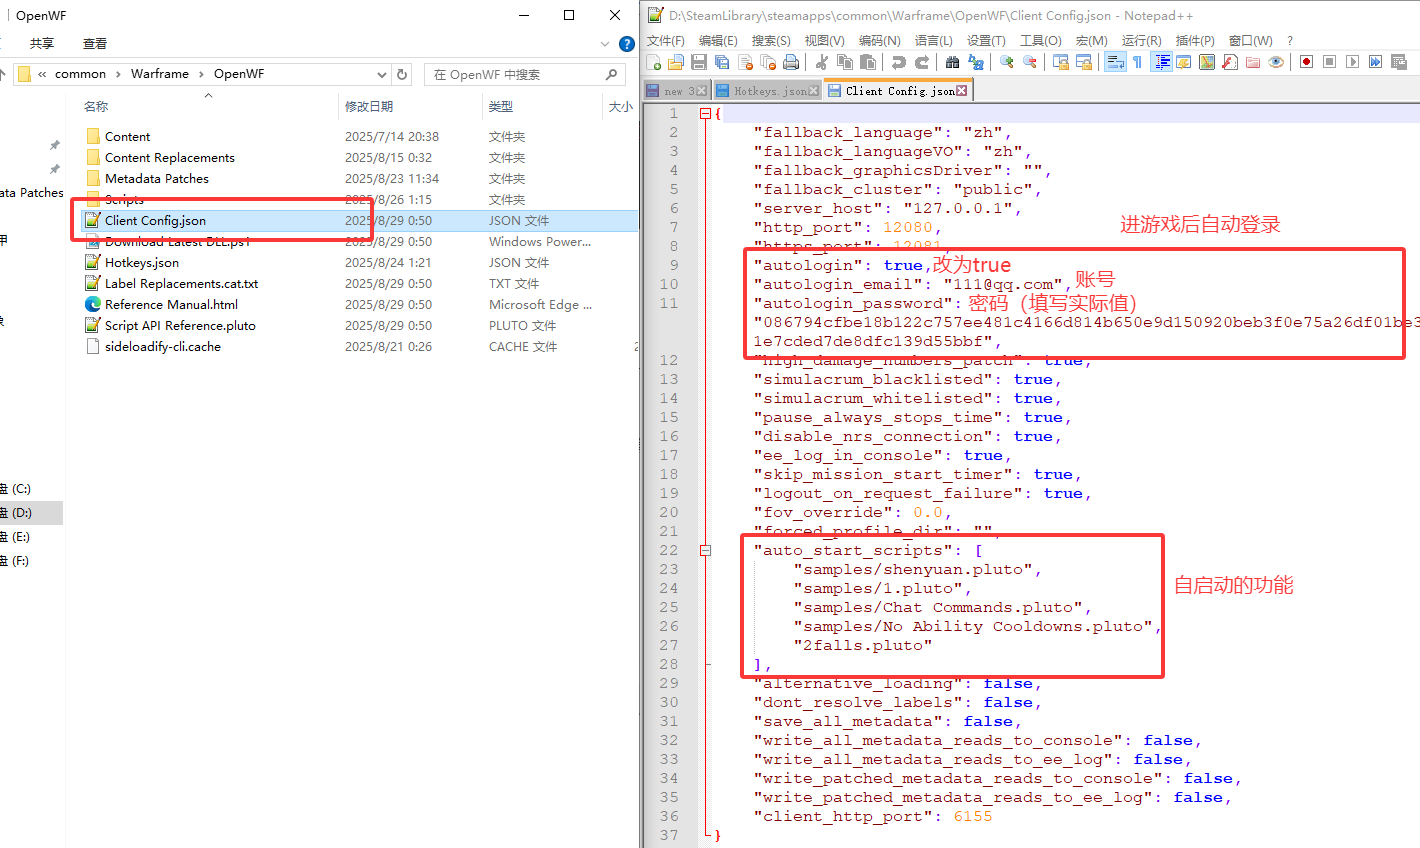This screenshot has height=848, width=1420.
Task: Open the 插件(P) plugins menu
Action: click(1194, 40)
